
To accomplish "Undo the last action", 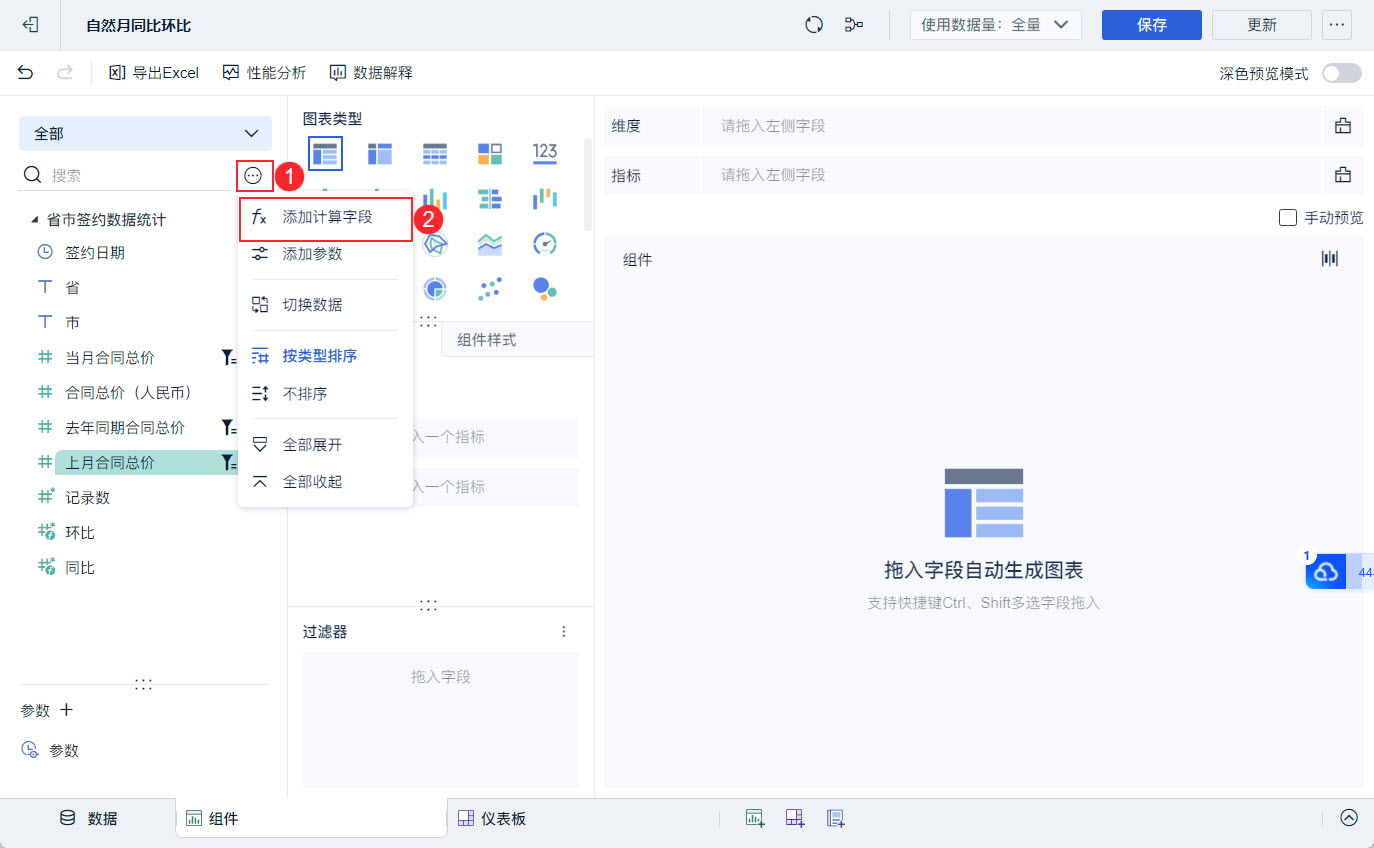I will point(25,73).
